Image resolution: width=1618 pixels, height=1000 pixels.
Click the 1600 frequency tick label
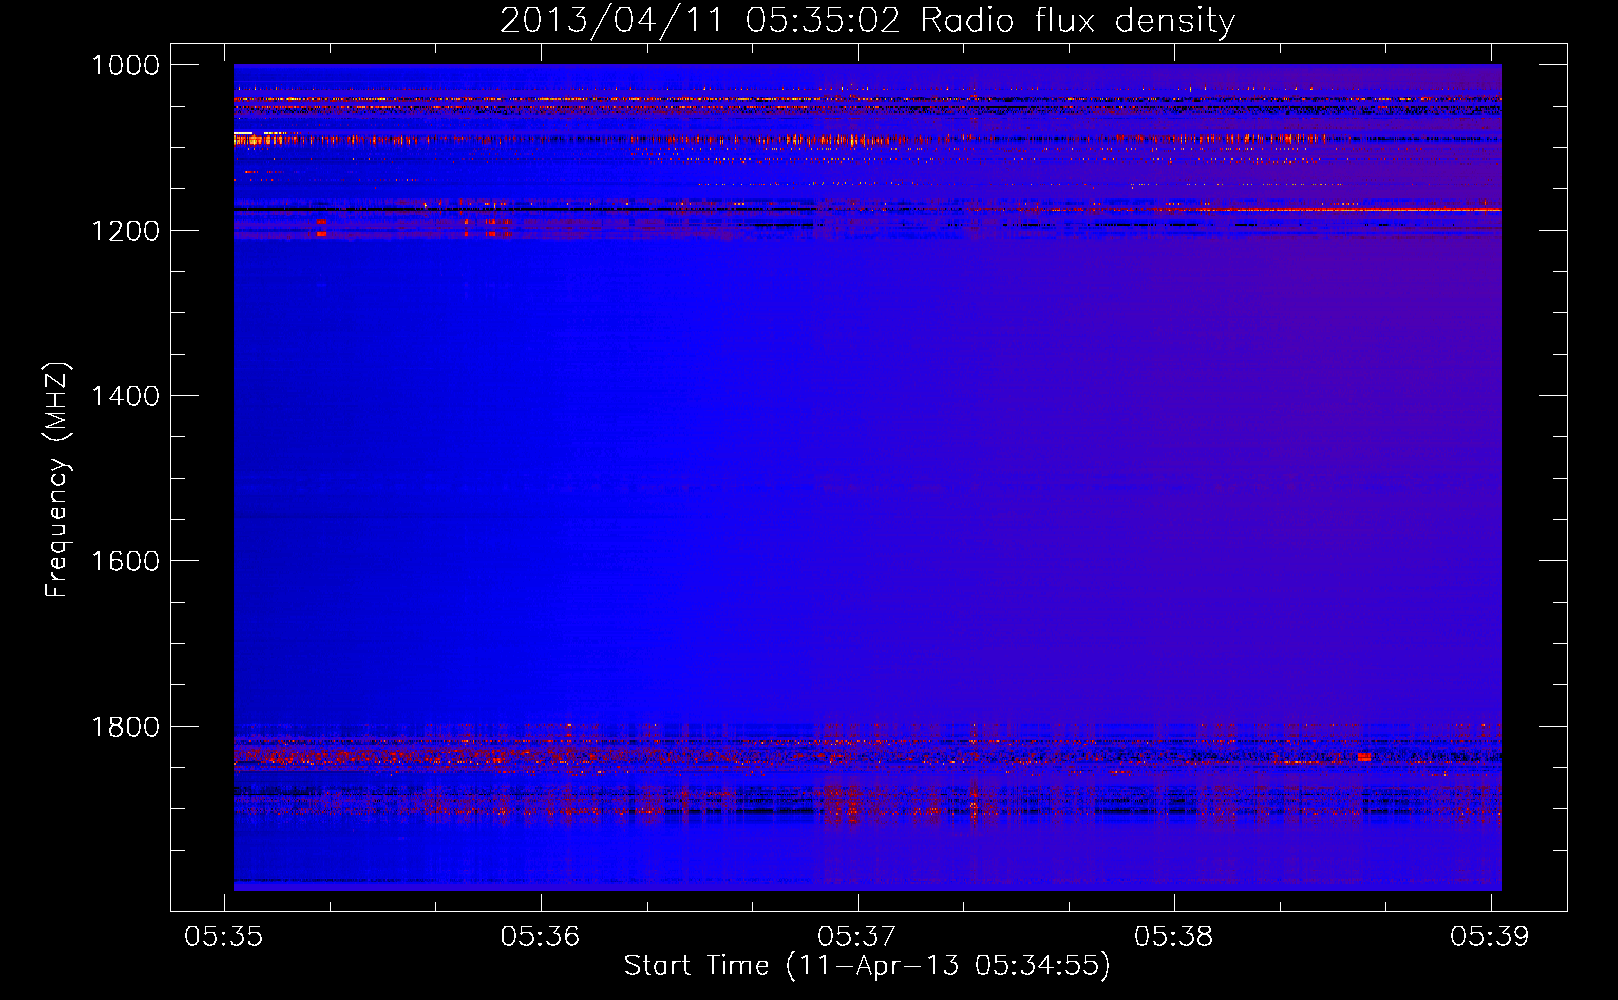tap(125, 561)
